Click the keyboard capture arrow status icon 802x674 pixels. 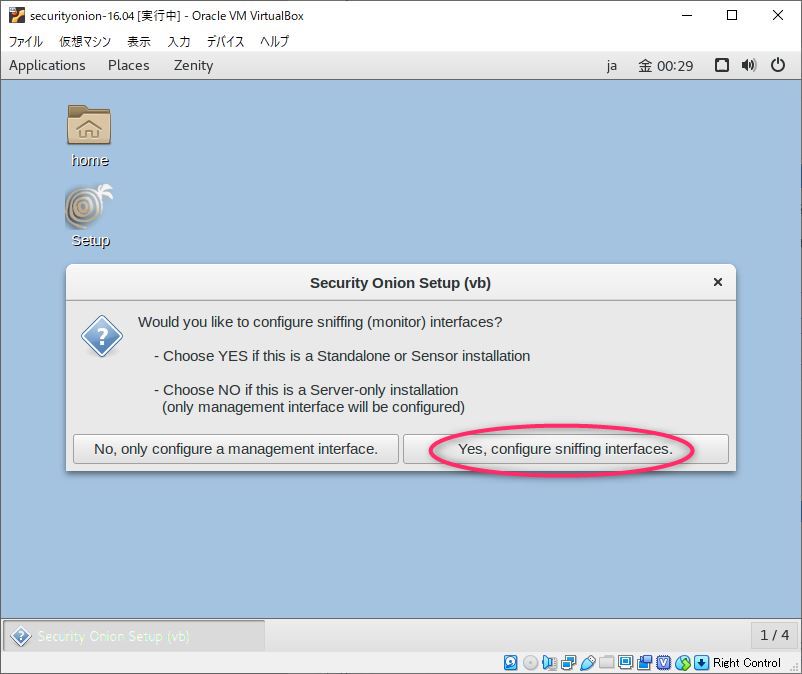click(702, 663)
